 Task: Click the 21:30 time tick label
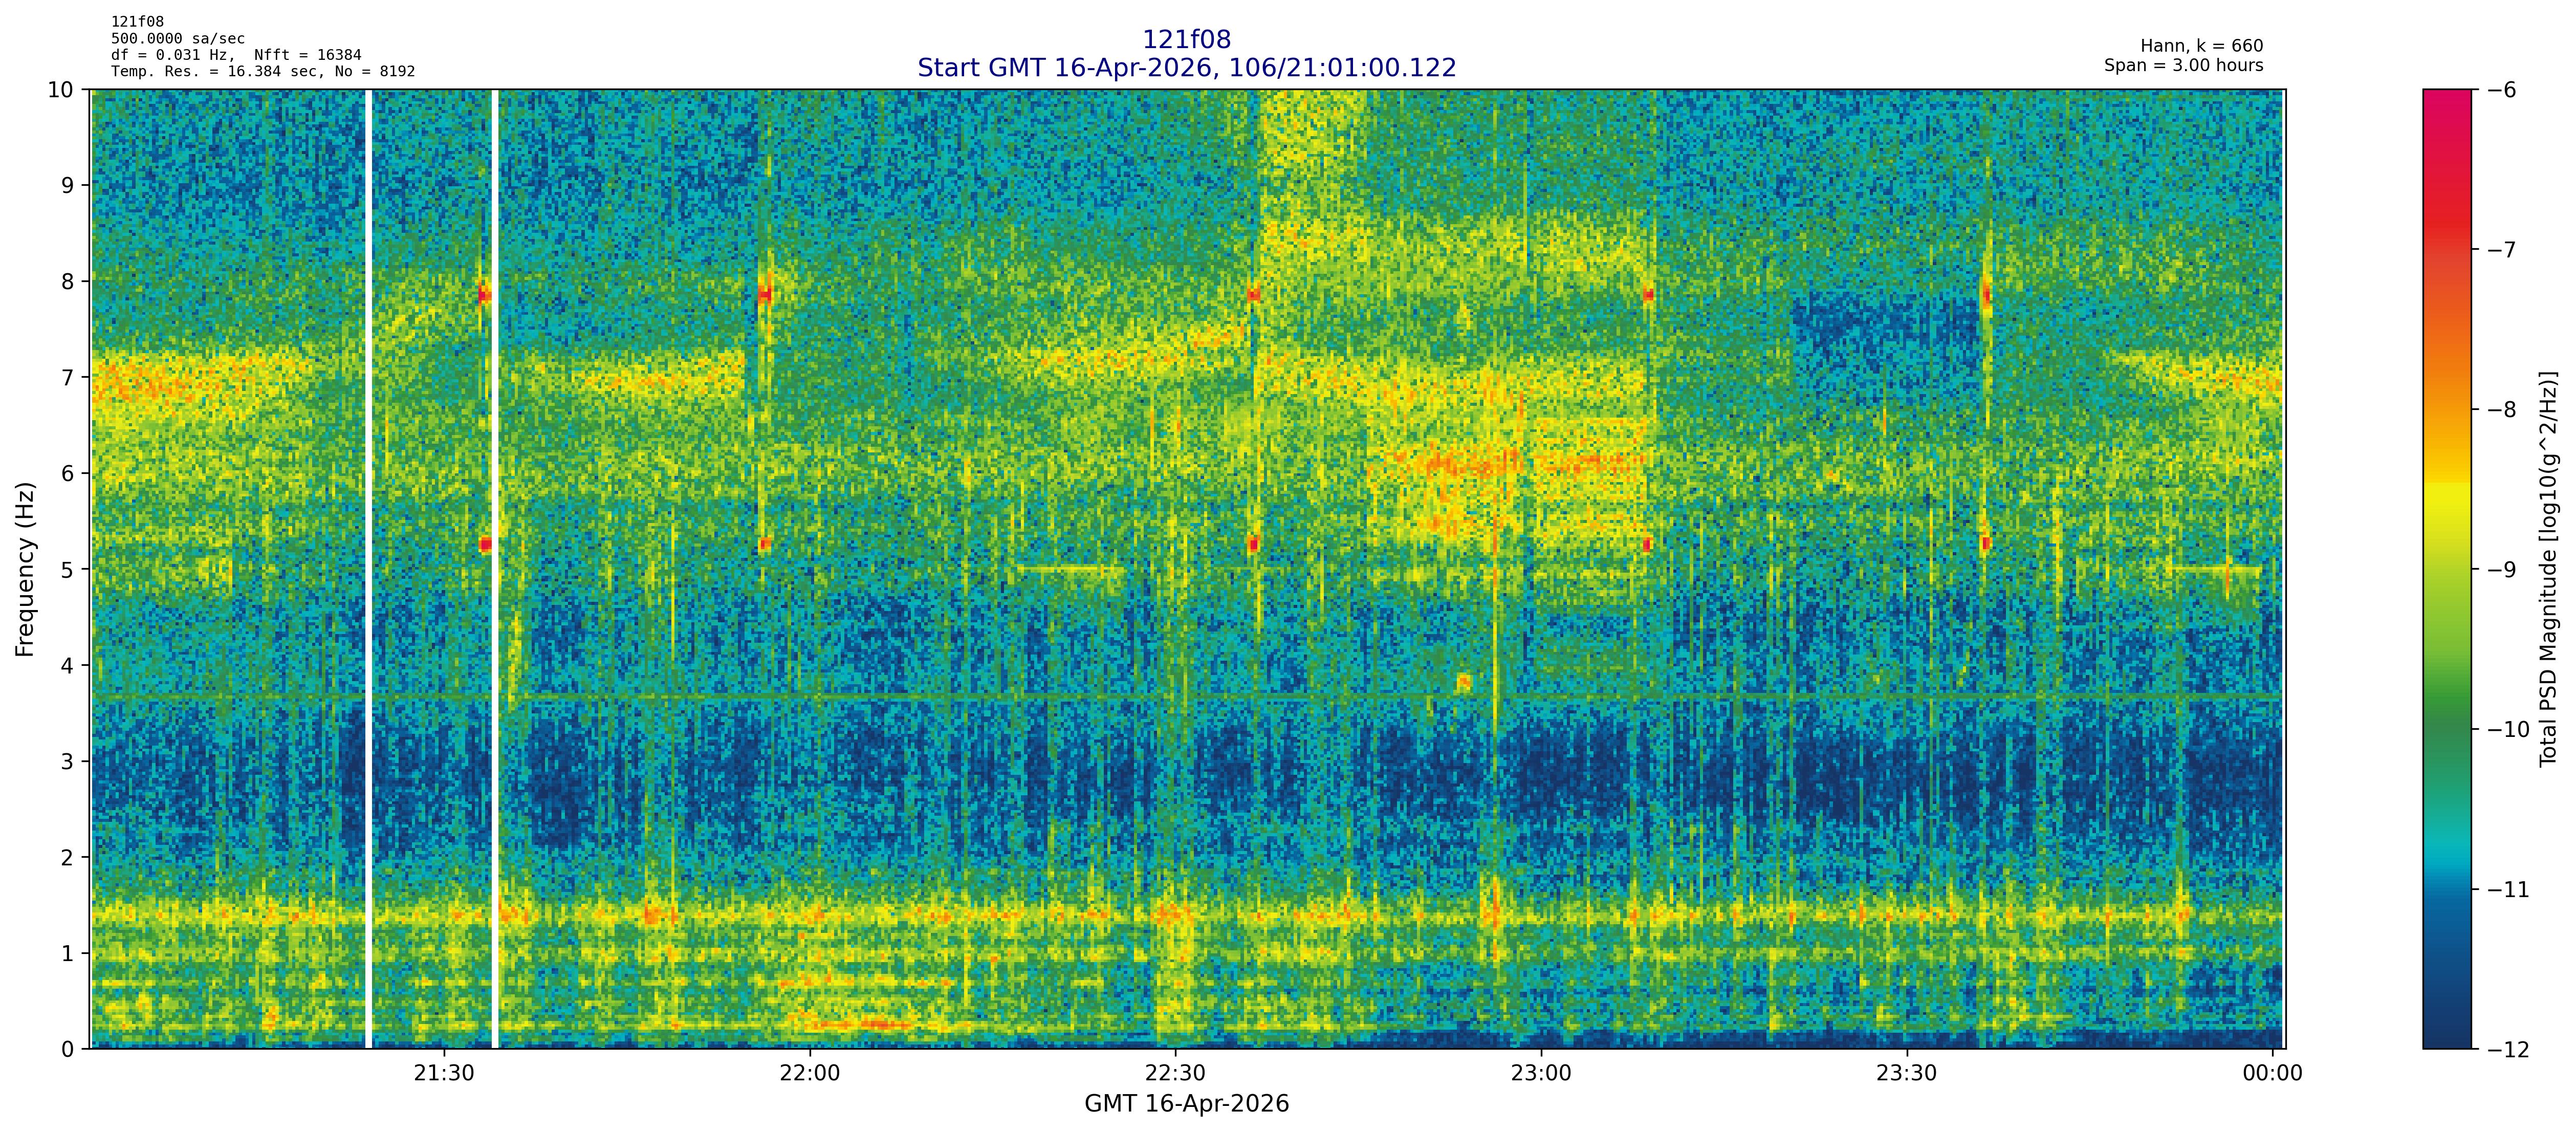(x=444, y=1074)
